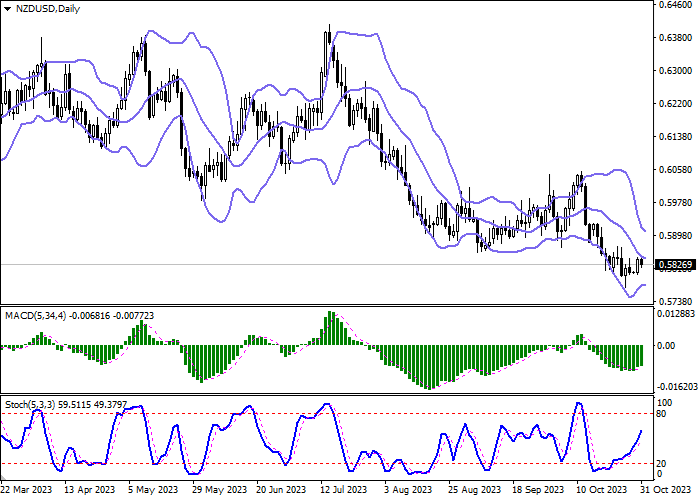This screenshot has height=500, width=698.
Task: Click the Stochastic 80 level label
Action: 662,414
